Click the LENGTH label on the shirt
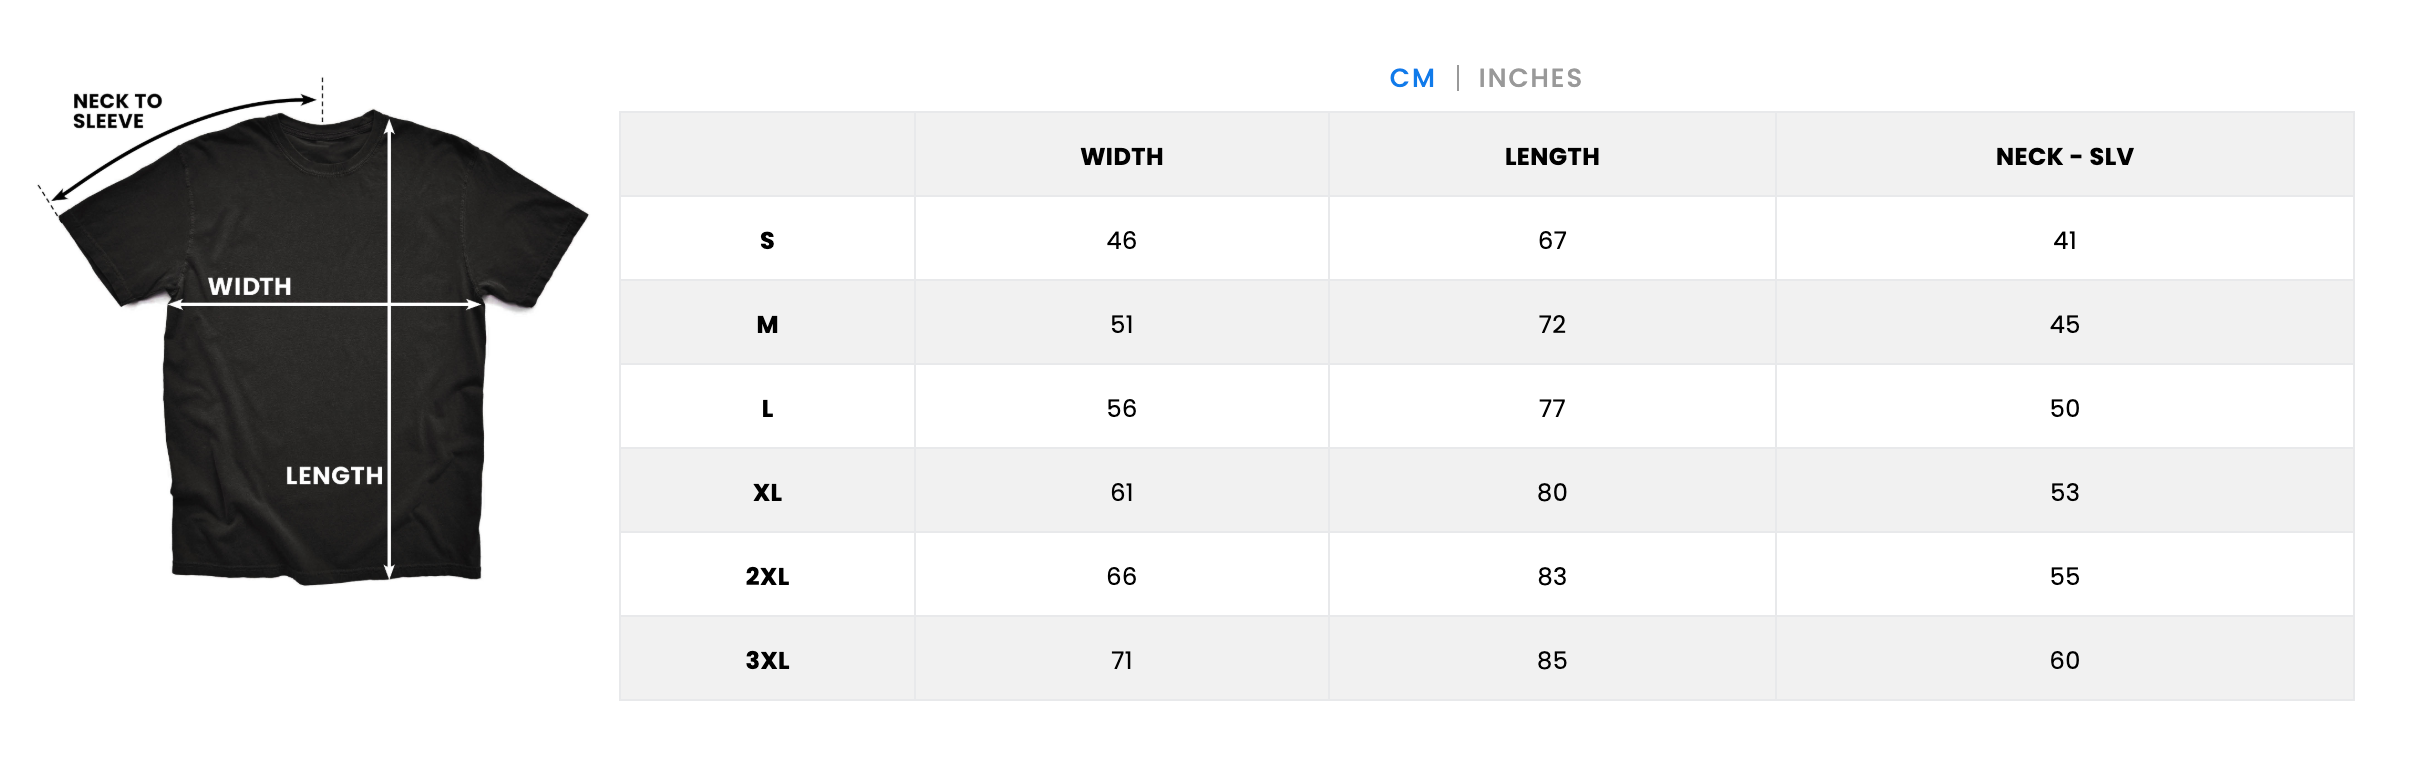 pos(334,476)
